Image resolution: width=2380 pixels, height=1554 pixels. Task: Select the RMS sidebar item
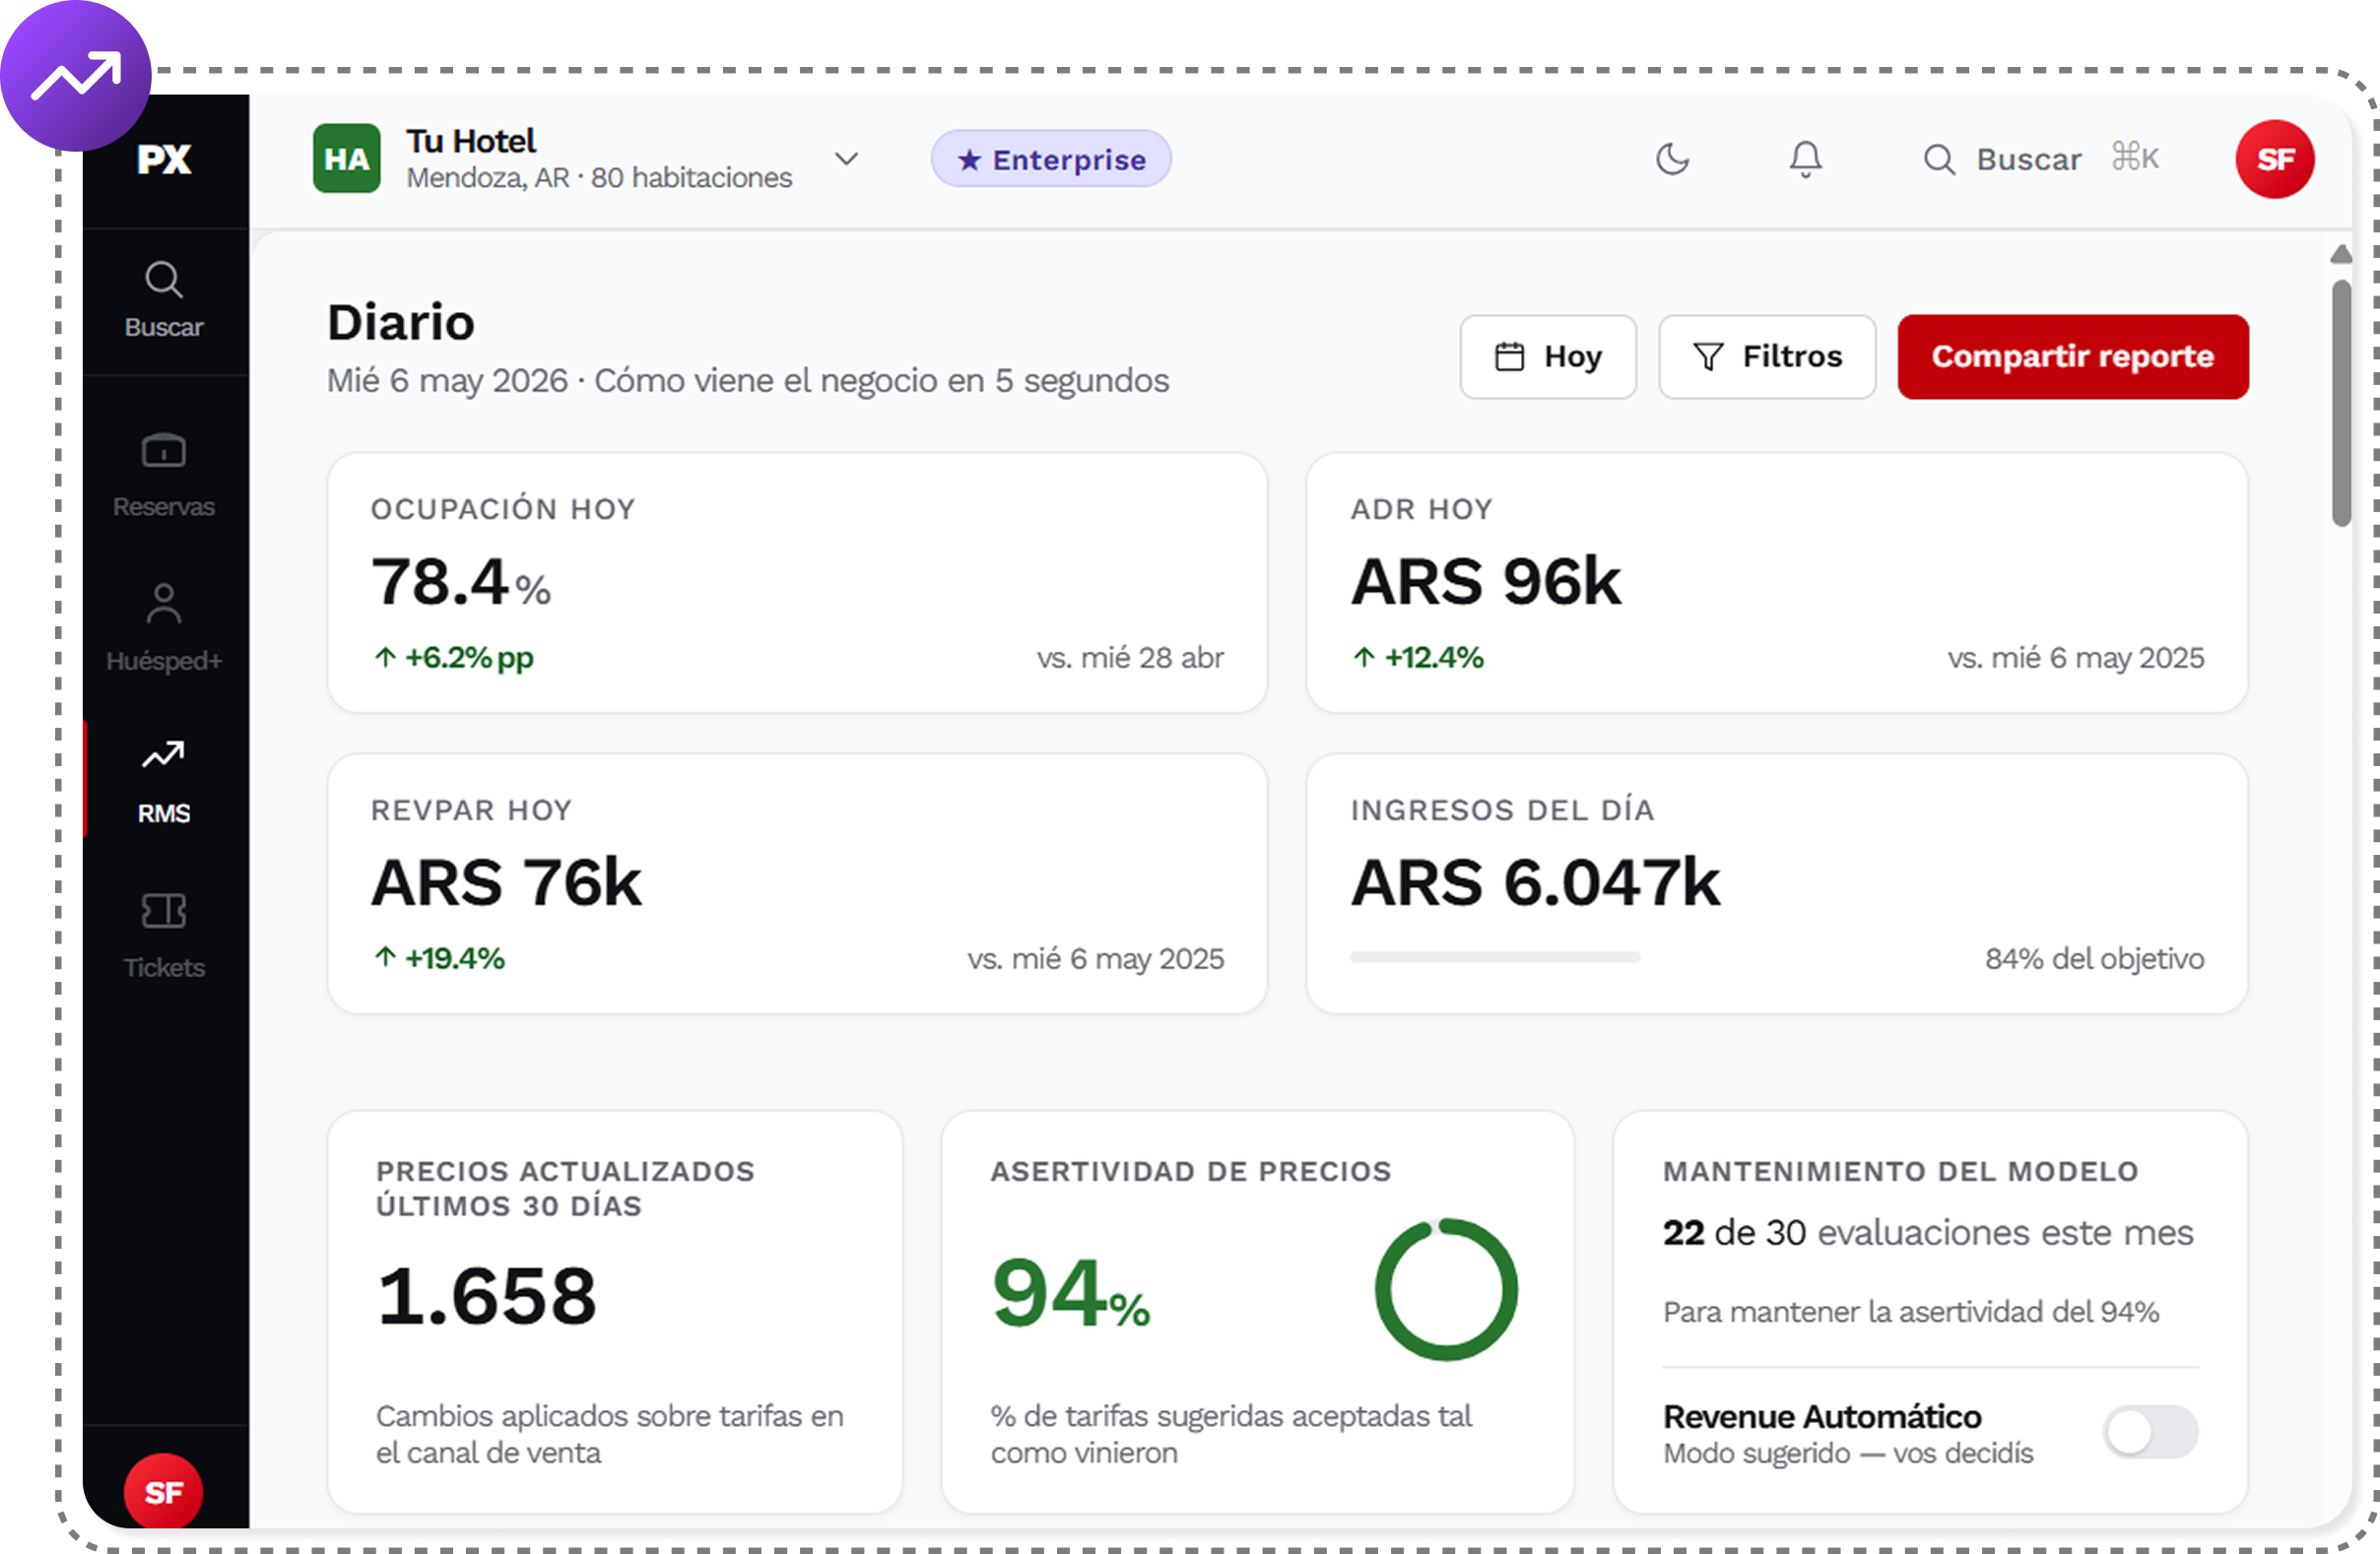click(x=164, y=782)
